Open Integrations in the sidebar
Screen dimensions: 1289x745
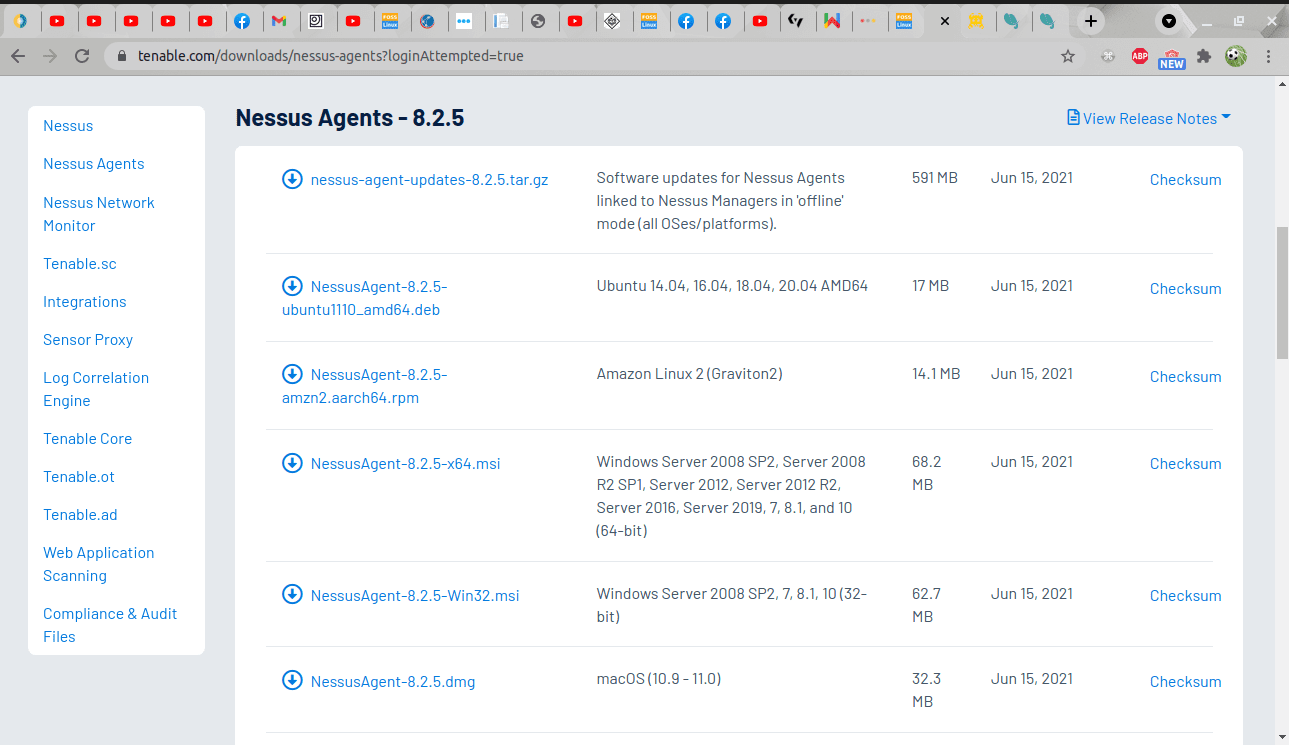click(84, 302)
